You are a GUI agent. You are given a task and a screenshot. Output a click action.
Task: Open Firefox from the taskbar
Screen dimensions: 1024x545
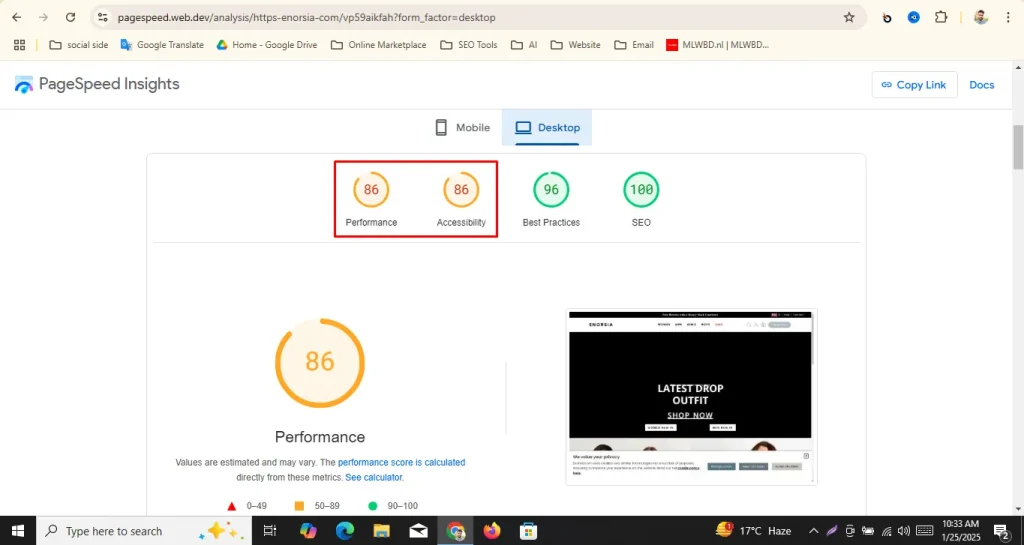click(x=491, y=531)
